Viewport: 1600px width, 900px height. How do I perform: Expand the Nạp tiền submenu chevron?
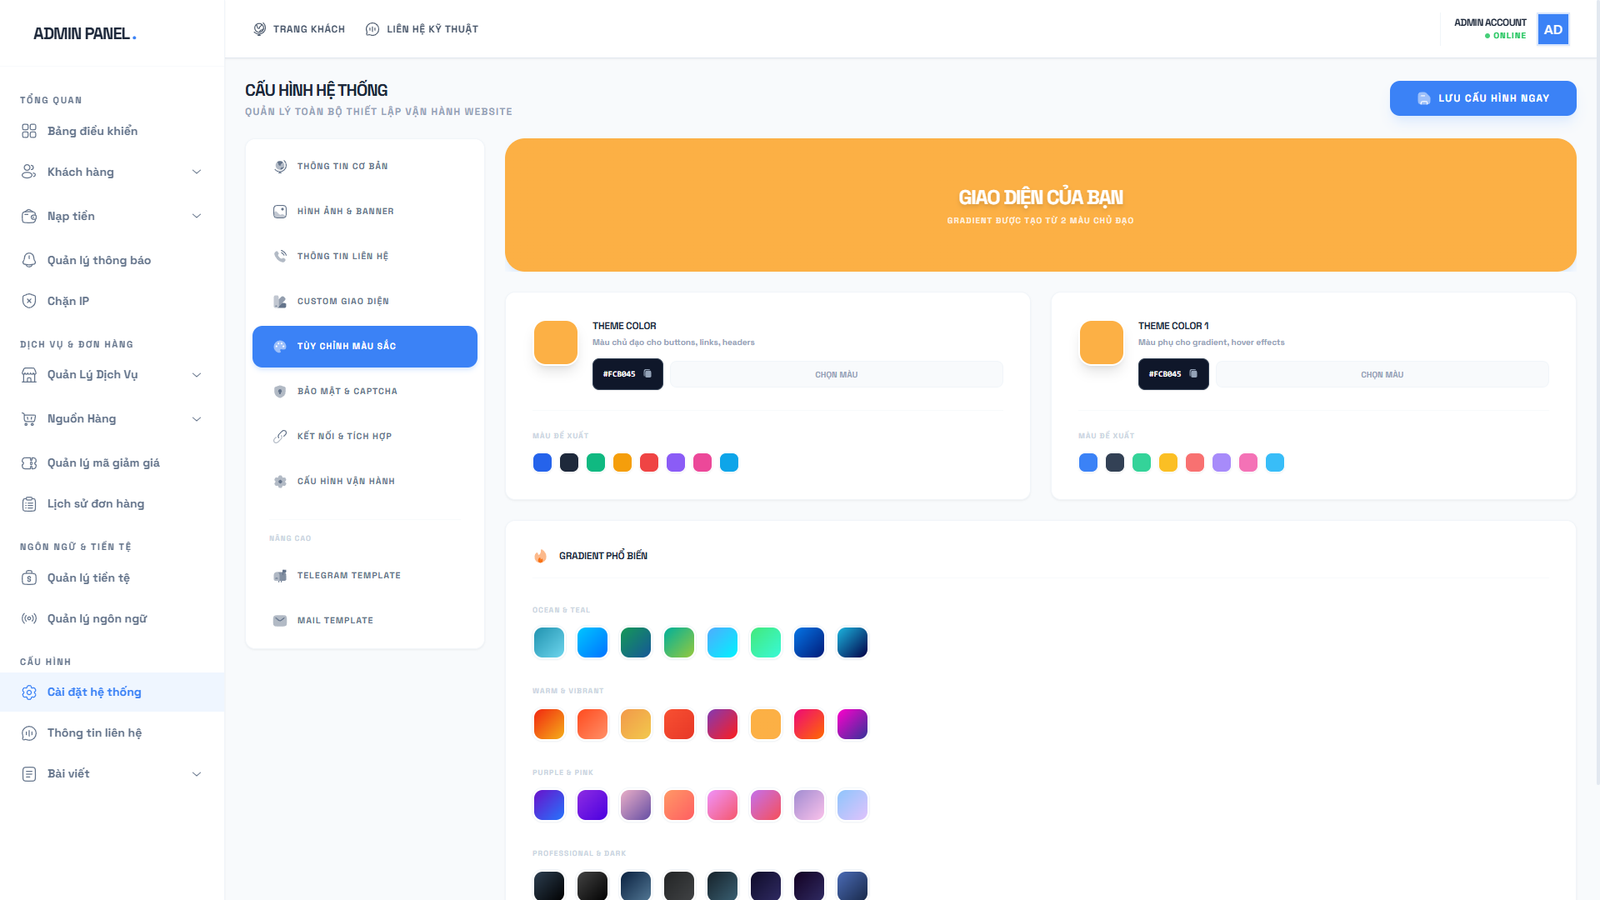tap(196, 216)
